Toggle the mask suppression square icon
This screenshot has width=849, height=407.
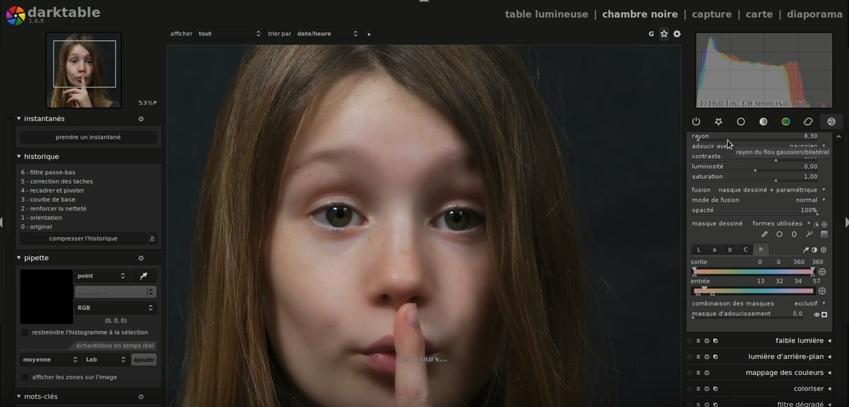(824, 314)
